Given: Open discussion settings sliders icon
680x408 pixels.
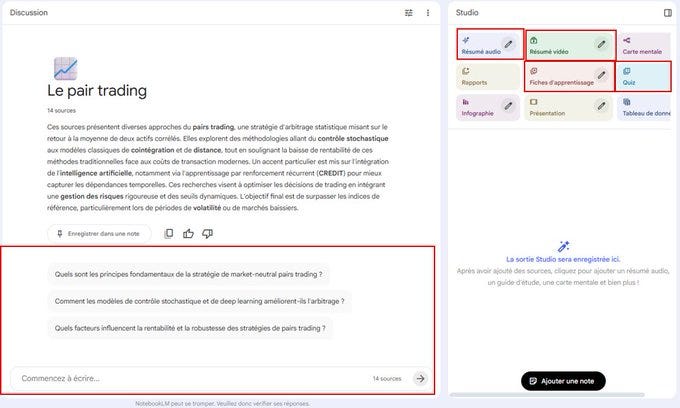Looking at the screenshot, I should [x=409, y=13].
